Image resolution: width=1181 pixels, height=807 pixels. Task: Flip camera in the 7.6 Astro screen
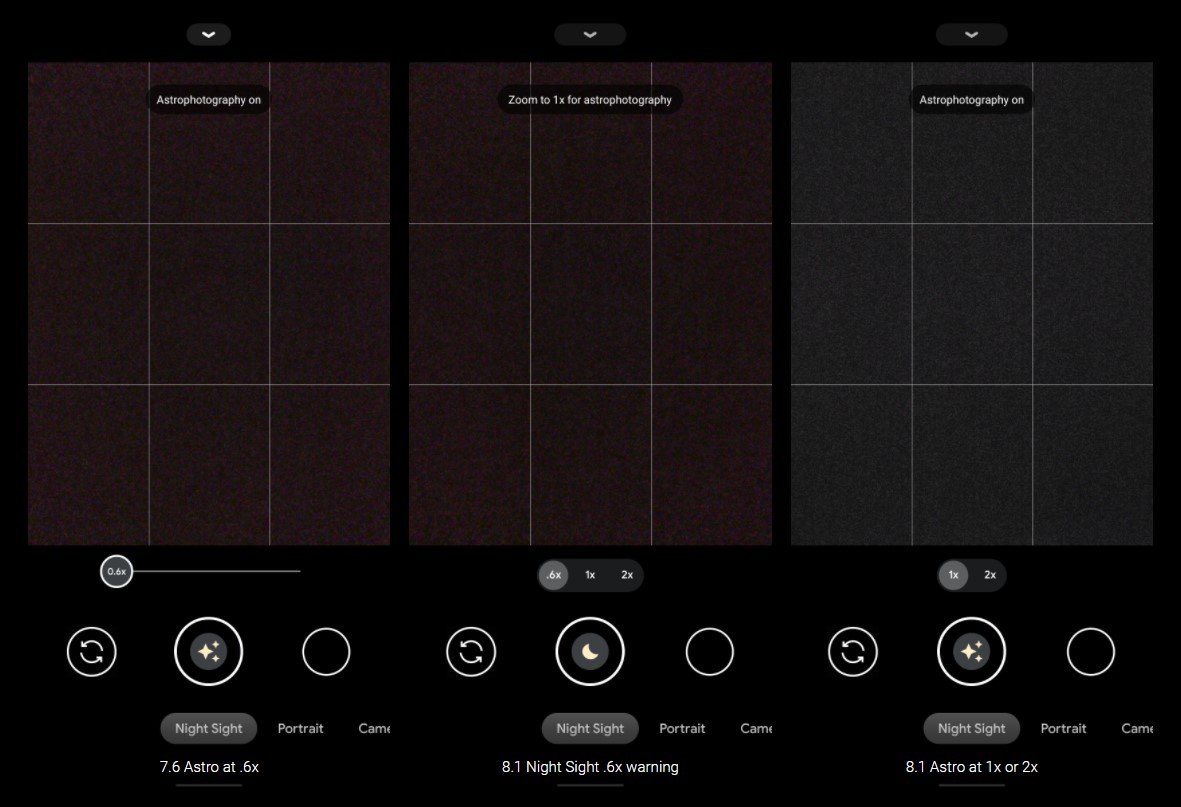point(92,652)
